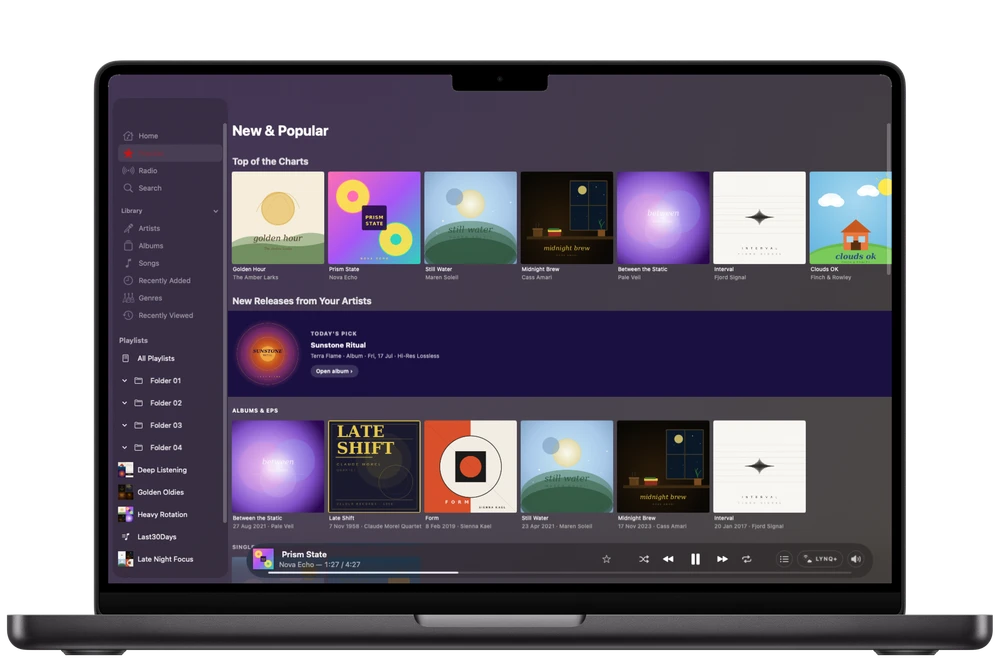Open the Heavy Rotation playlist

pyautogui.click(x=170, y=515)
